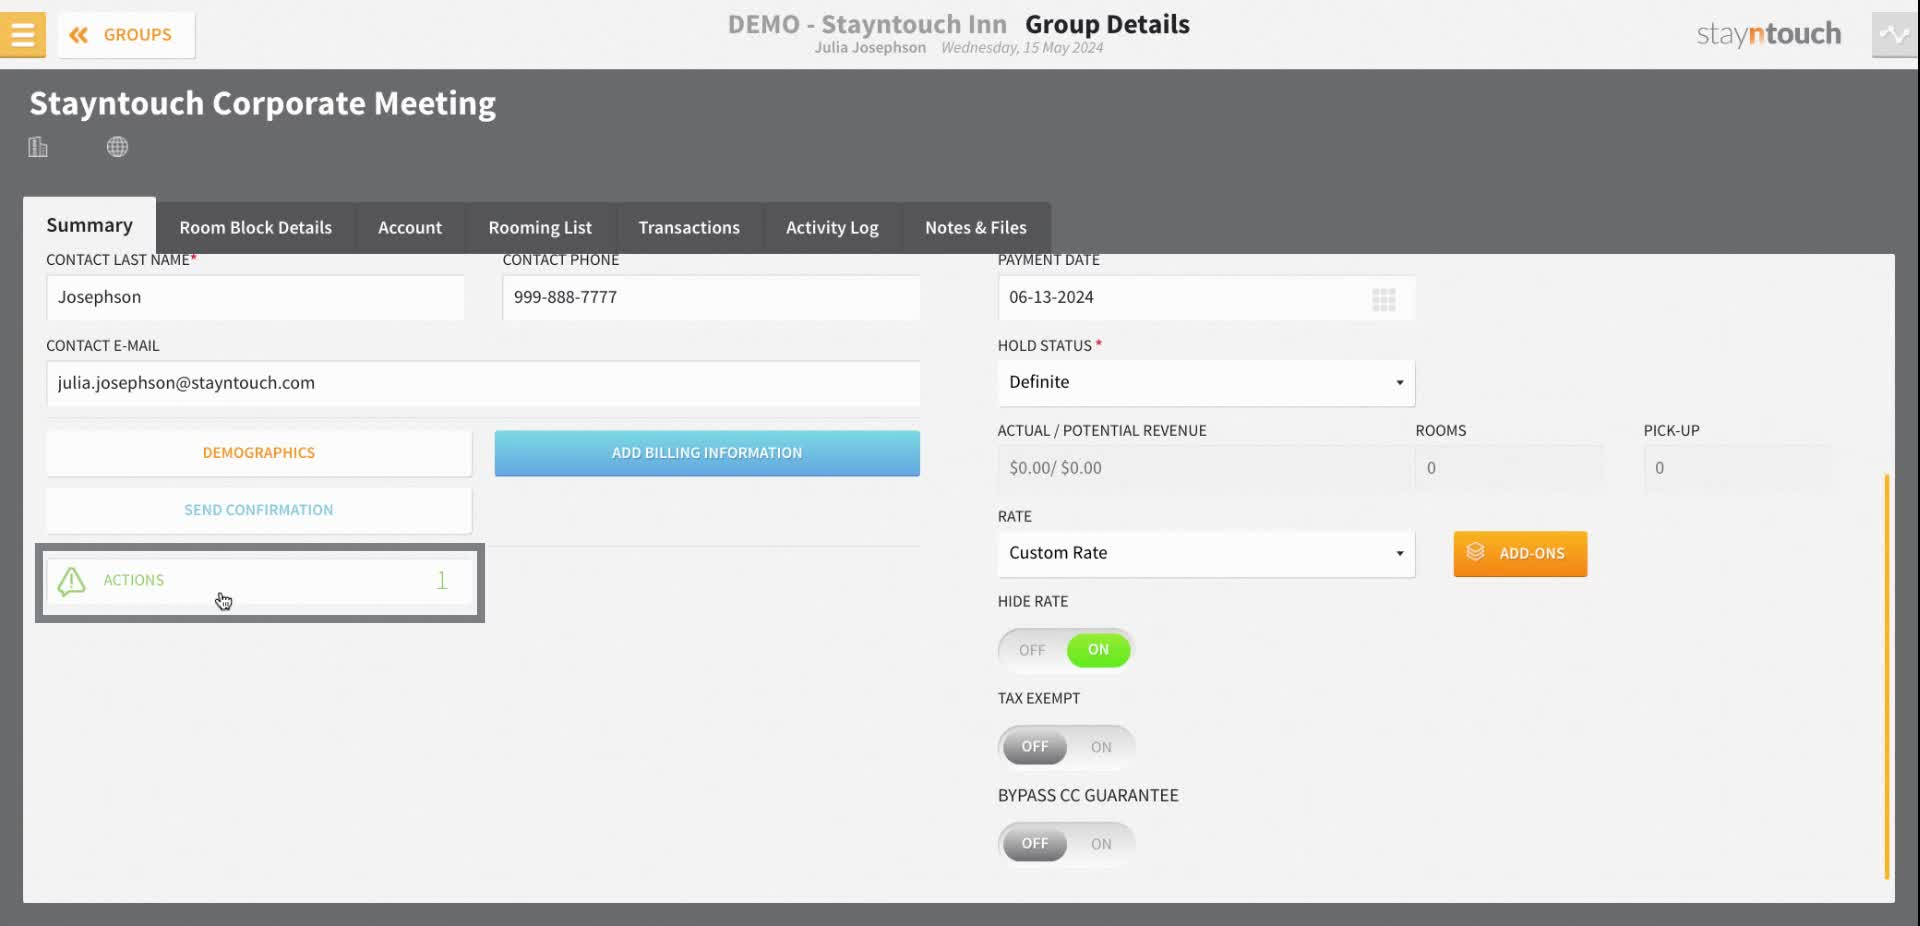This screenshot has height=926, width=1920.
Task: Edit the Contact Phone field
Action: 711,298
